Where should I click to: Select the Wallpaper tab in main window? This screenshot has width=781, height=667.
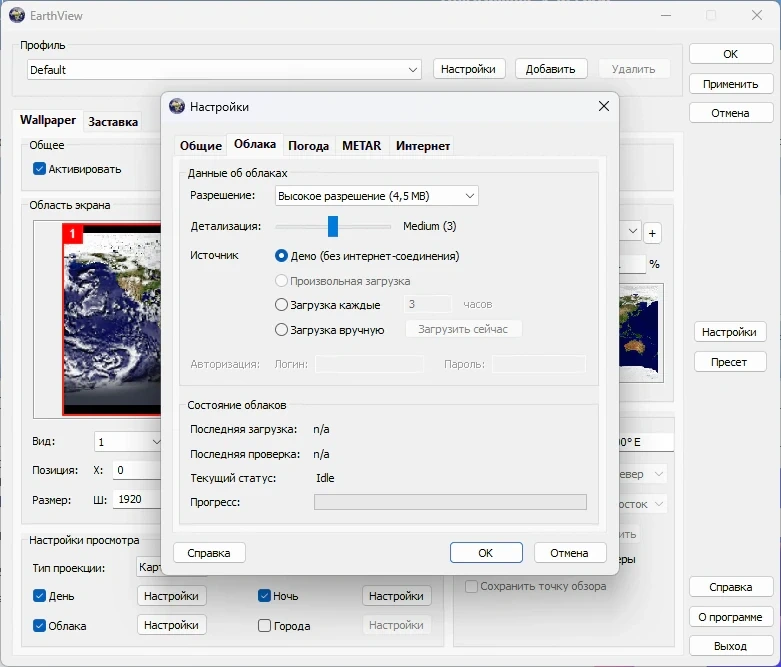click(x=48, y=120)
